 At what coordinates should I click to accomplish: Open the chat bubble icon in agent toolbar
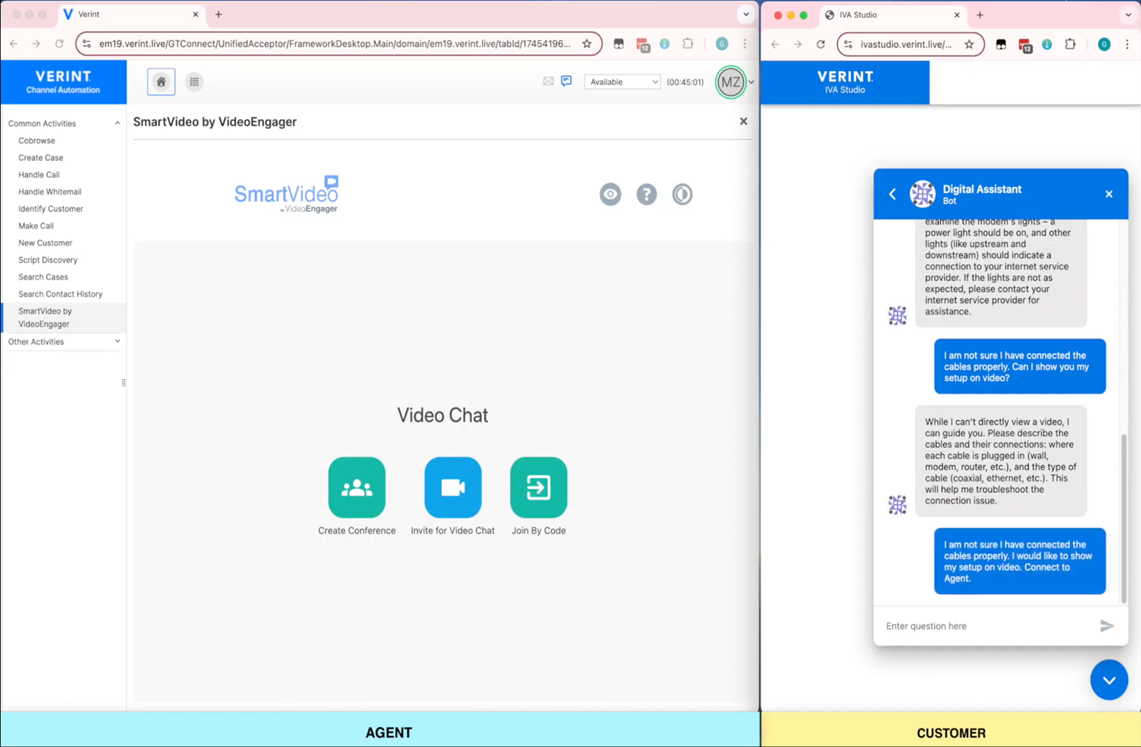[x=567, y=81]
